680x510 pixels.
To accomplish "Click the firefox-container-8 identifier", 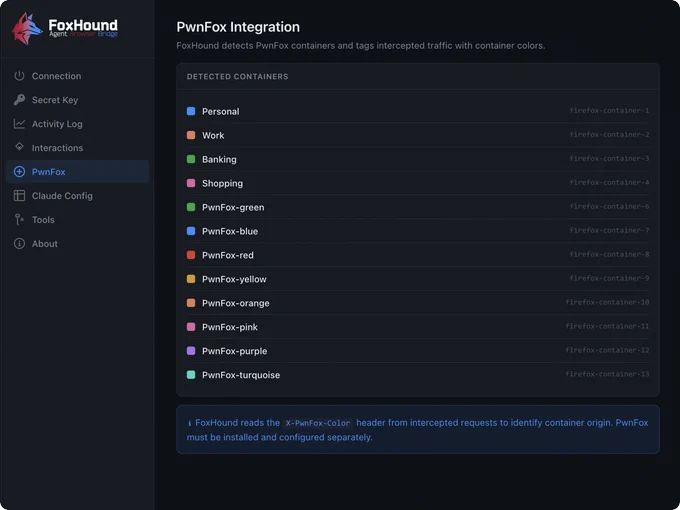I will (x=609, y=254).
